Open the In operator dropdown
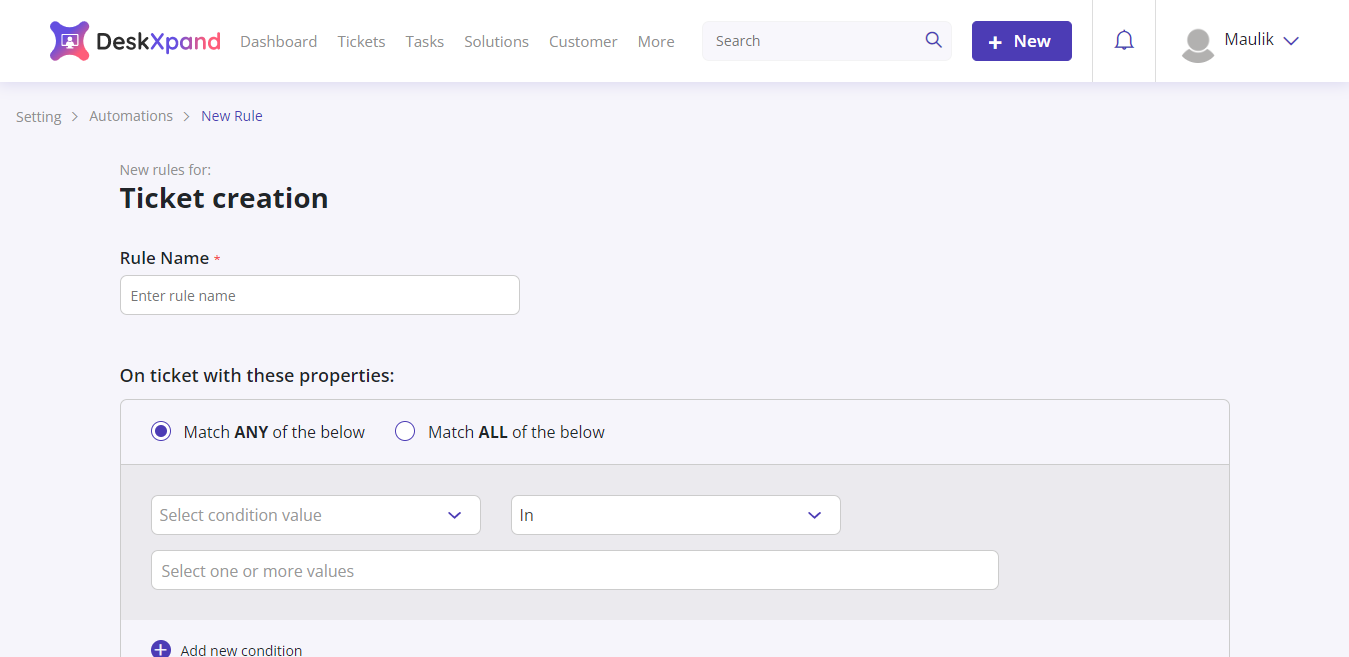This screenshot has height=657, width=1349. point(675,514)
